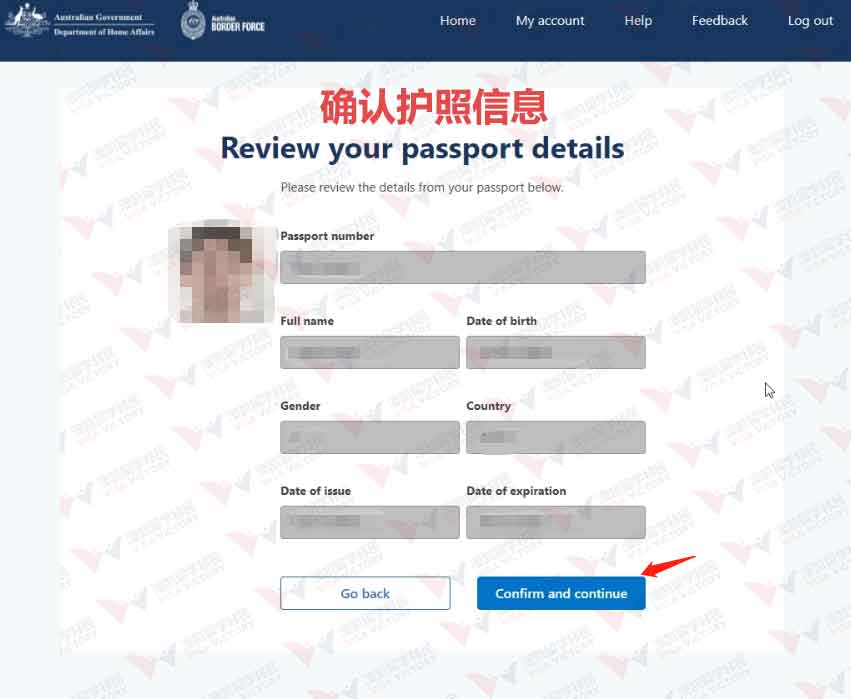
Task: Click the Review your passport details heading
Action: (x=422, y=148)
